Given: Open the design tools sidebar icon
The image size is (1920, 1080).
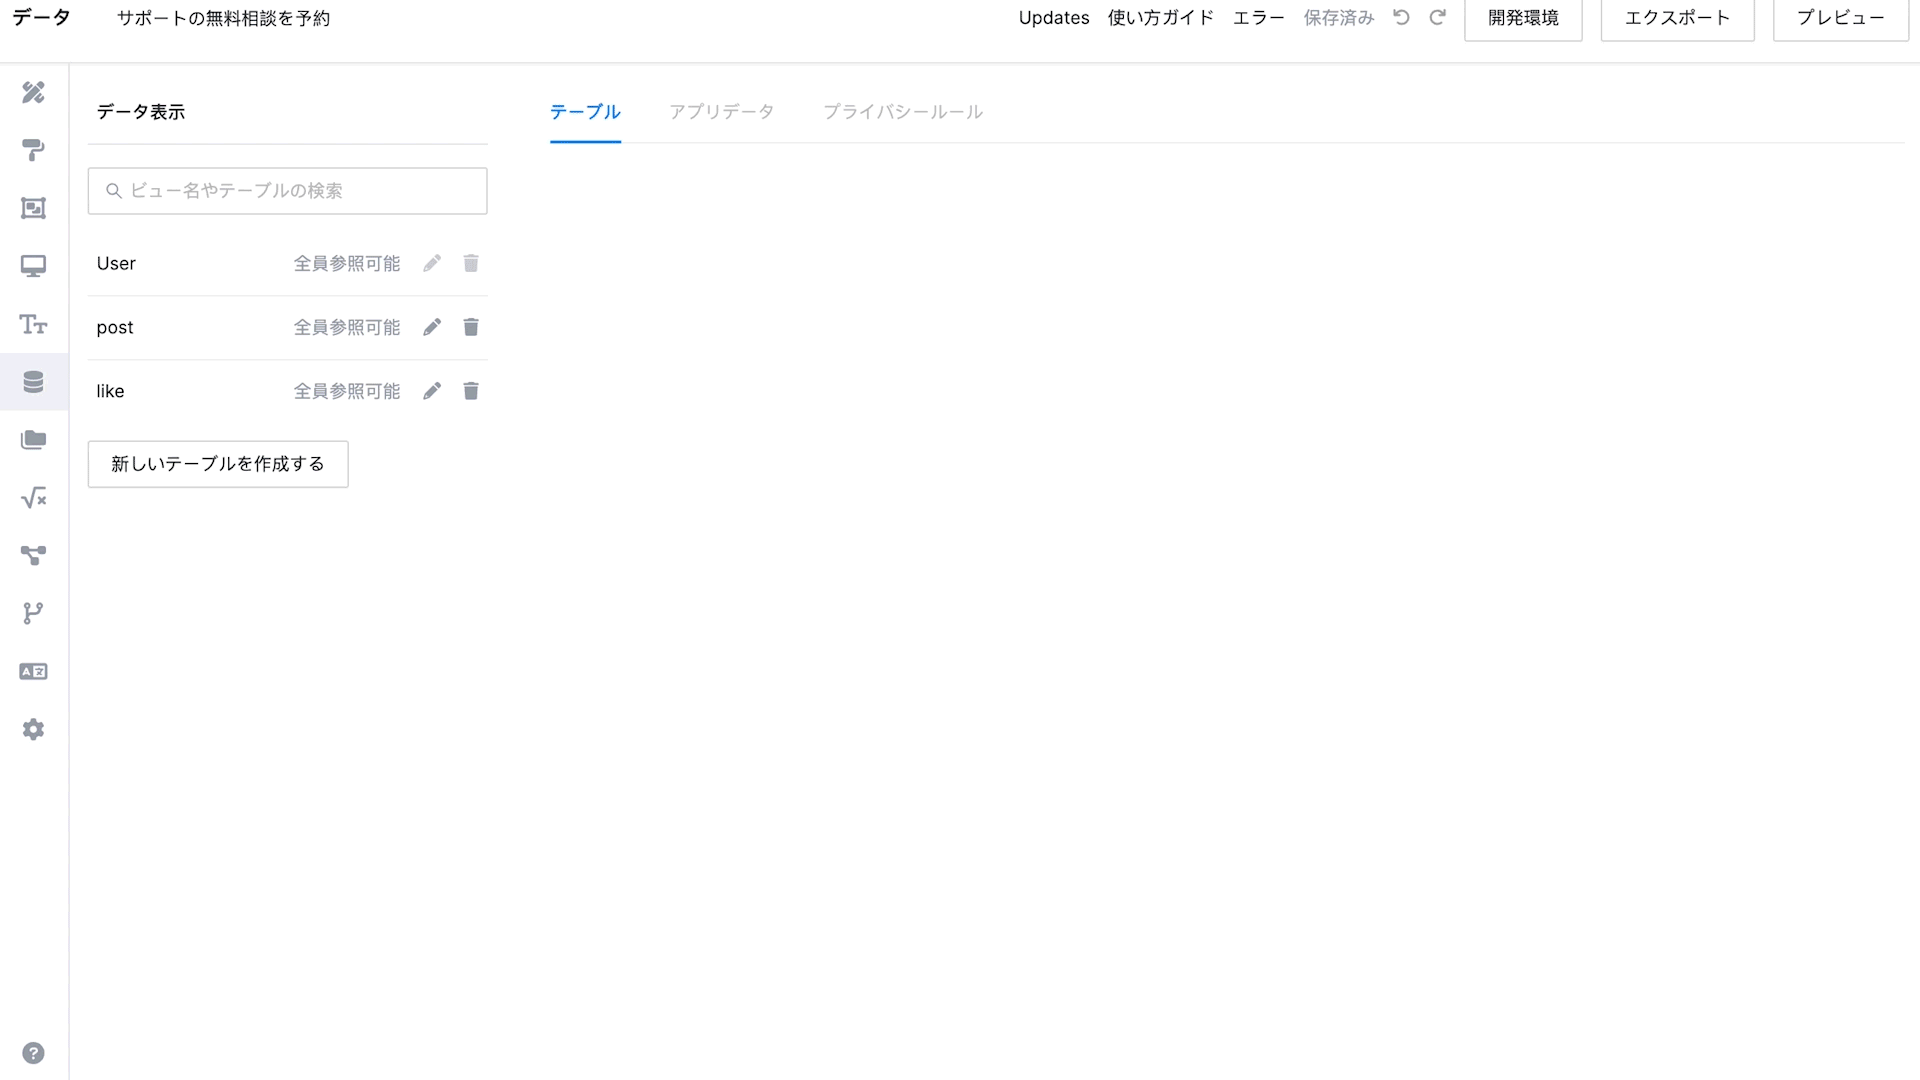Looking at the screenshot, I should point(33,92).
